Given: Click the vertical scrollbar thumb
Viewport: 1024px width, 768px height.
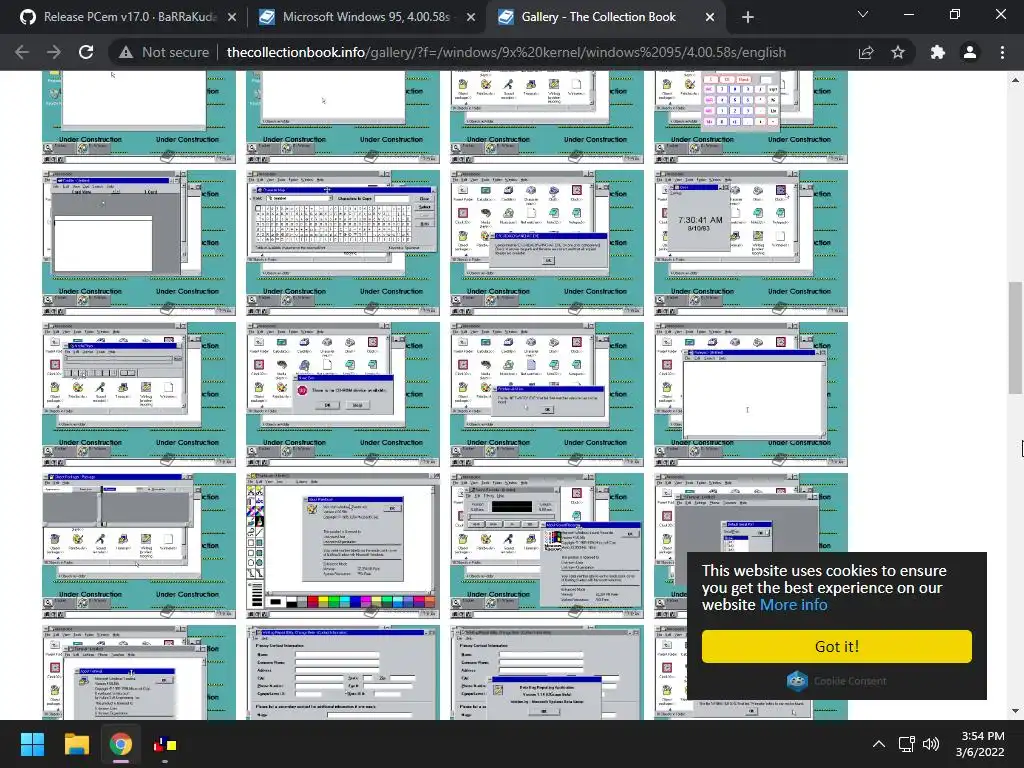Looking at the screenshot, I should (x=1015, y=338).
